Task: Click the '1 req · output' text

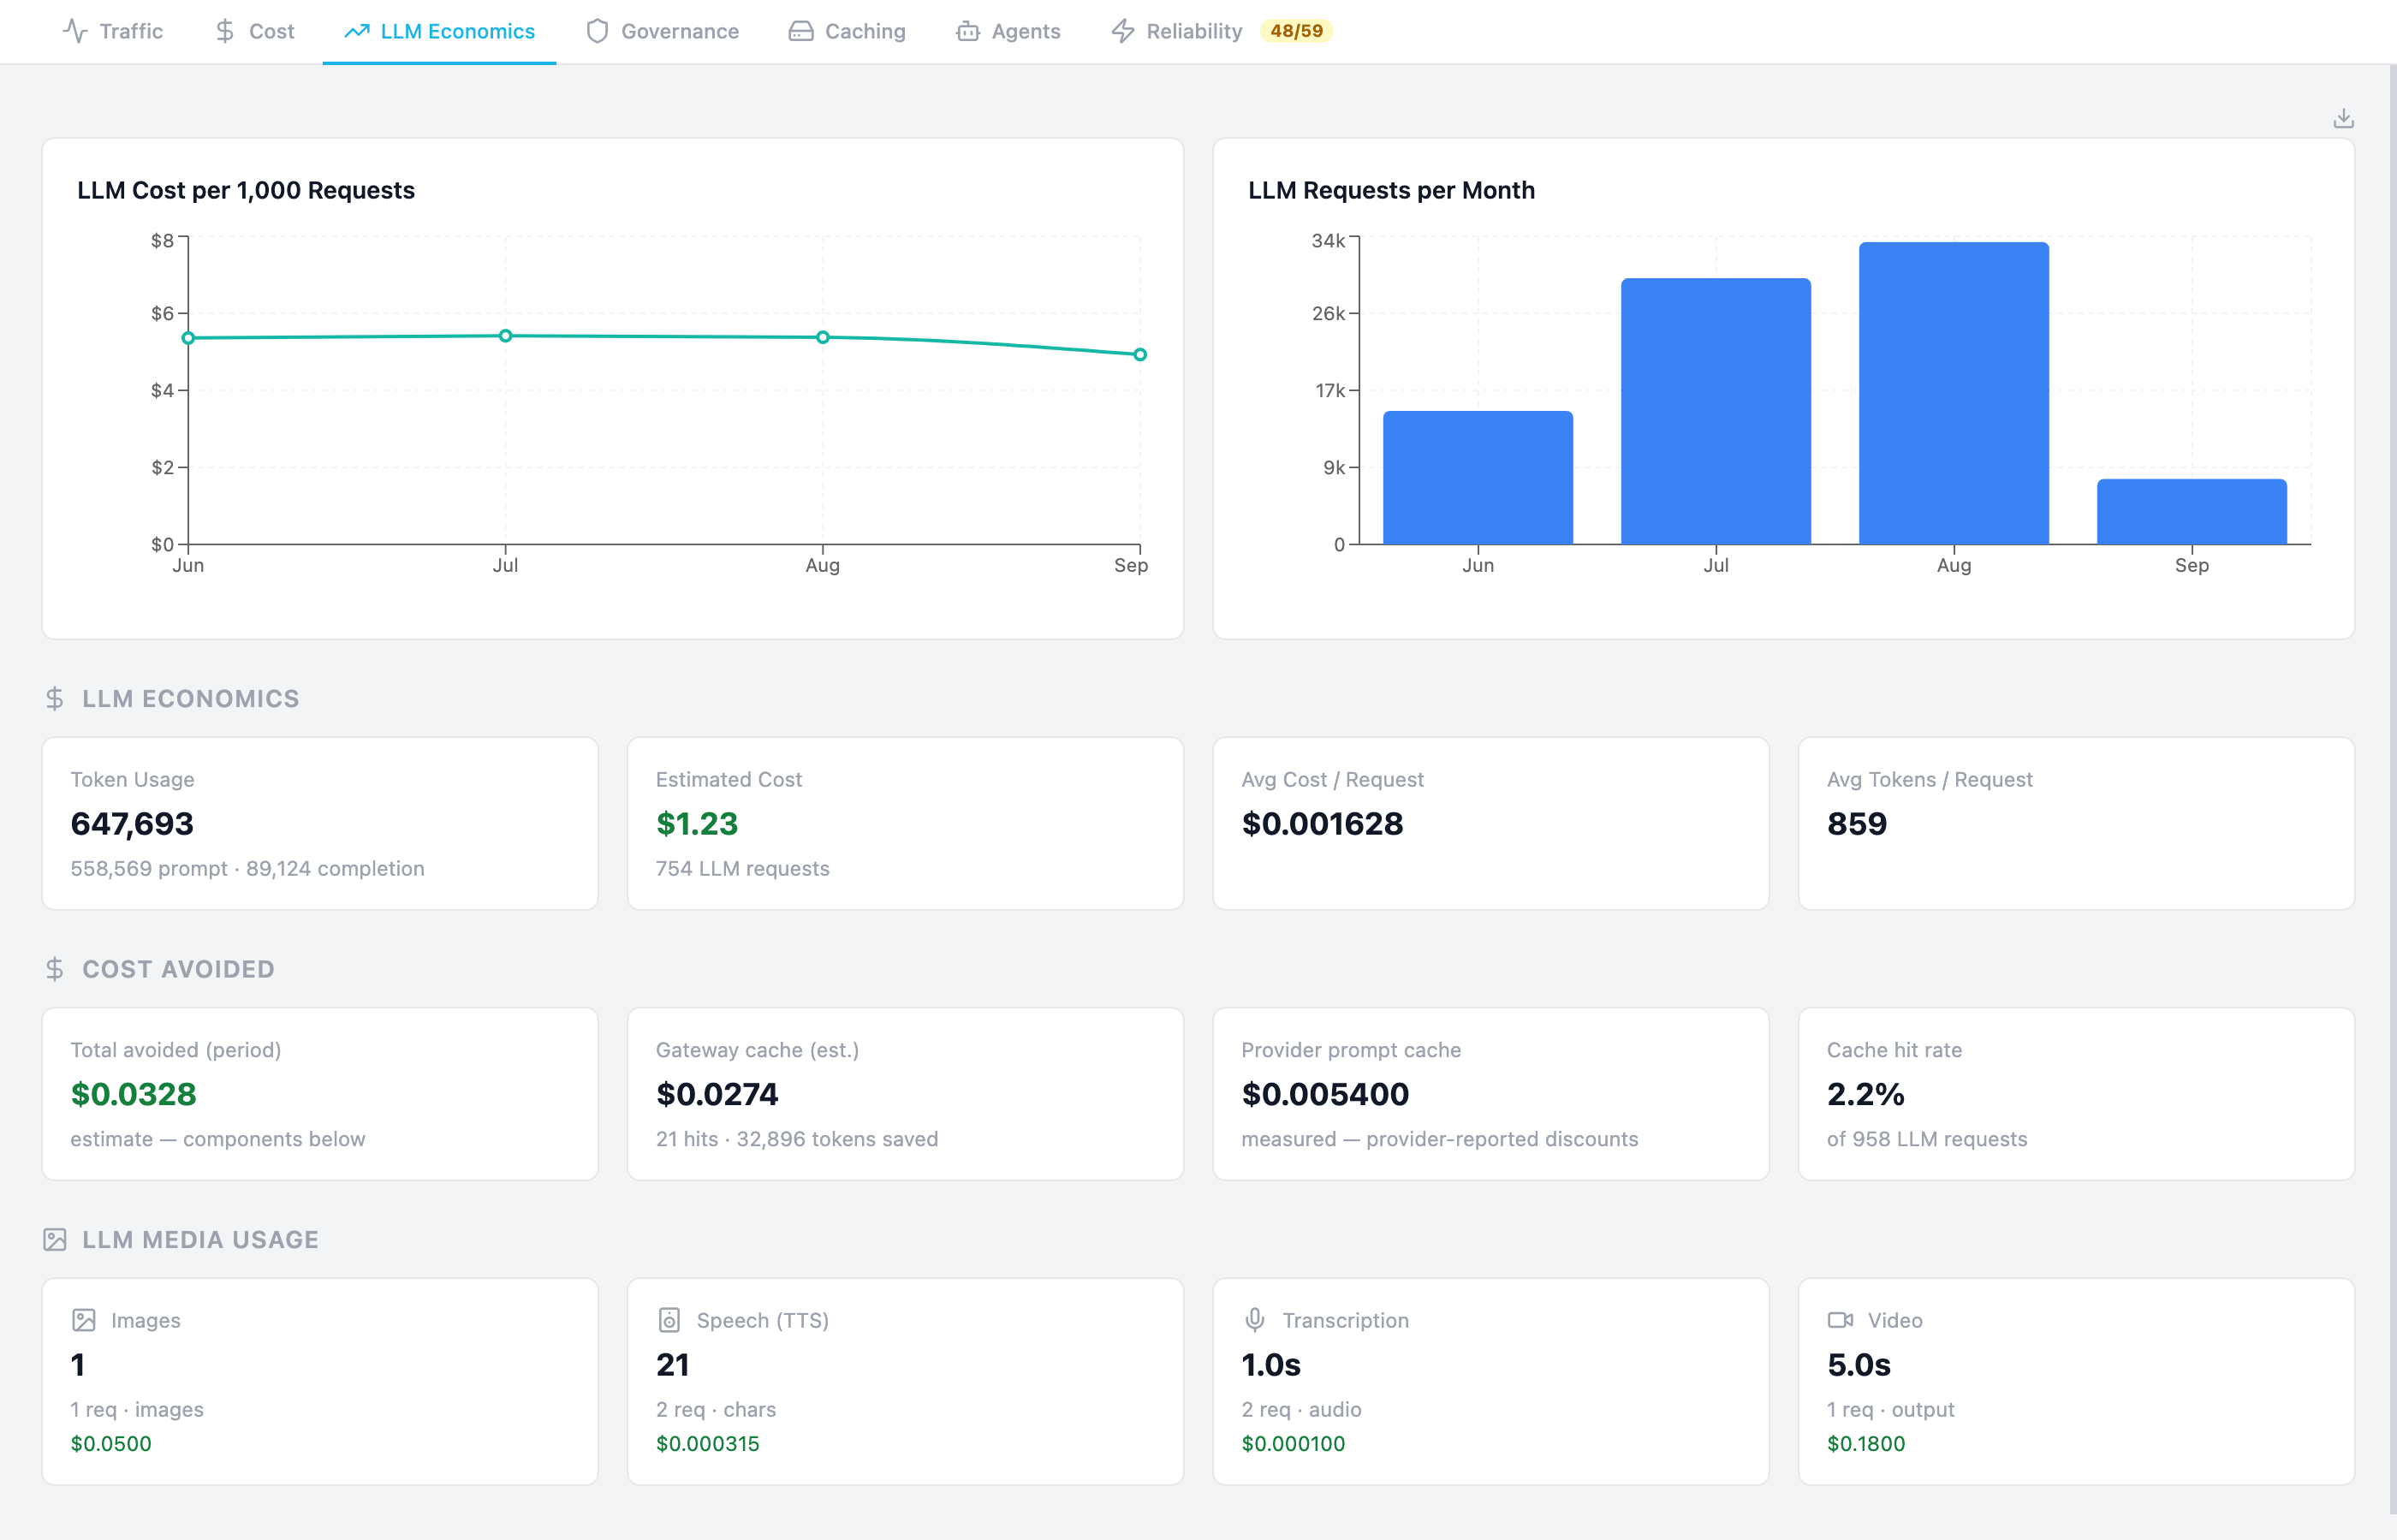Action: pyautogui.click(x=1891, y=1409)
